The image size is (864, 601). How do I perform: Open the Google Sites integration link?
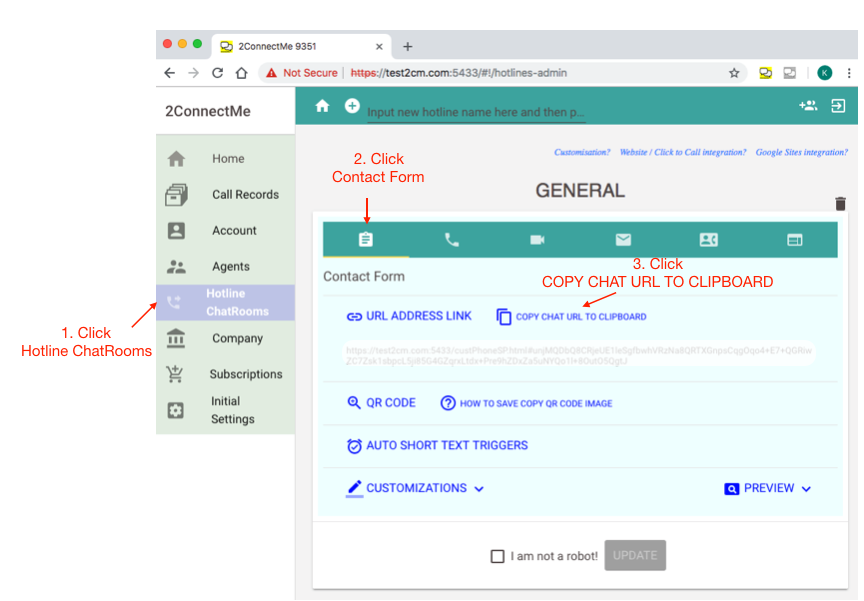(801, 153)
